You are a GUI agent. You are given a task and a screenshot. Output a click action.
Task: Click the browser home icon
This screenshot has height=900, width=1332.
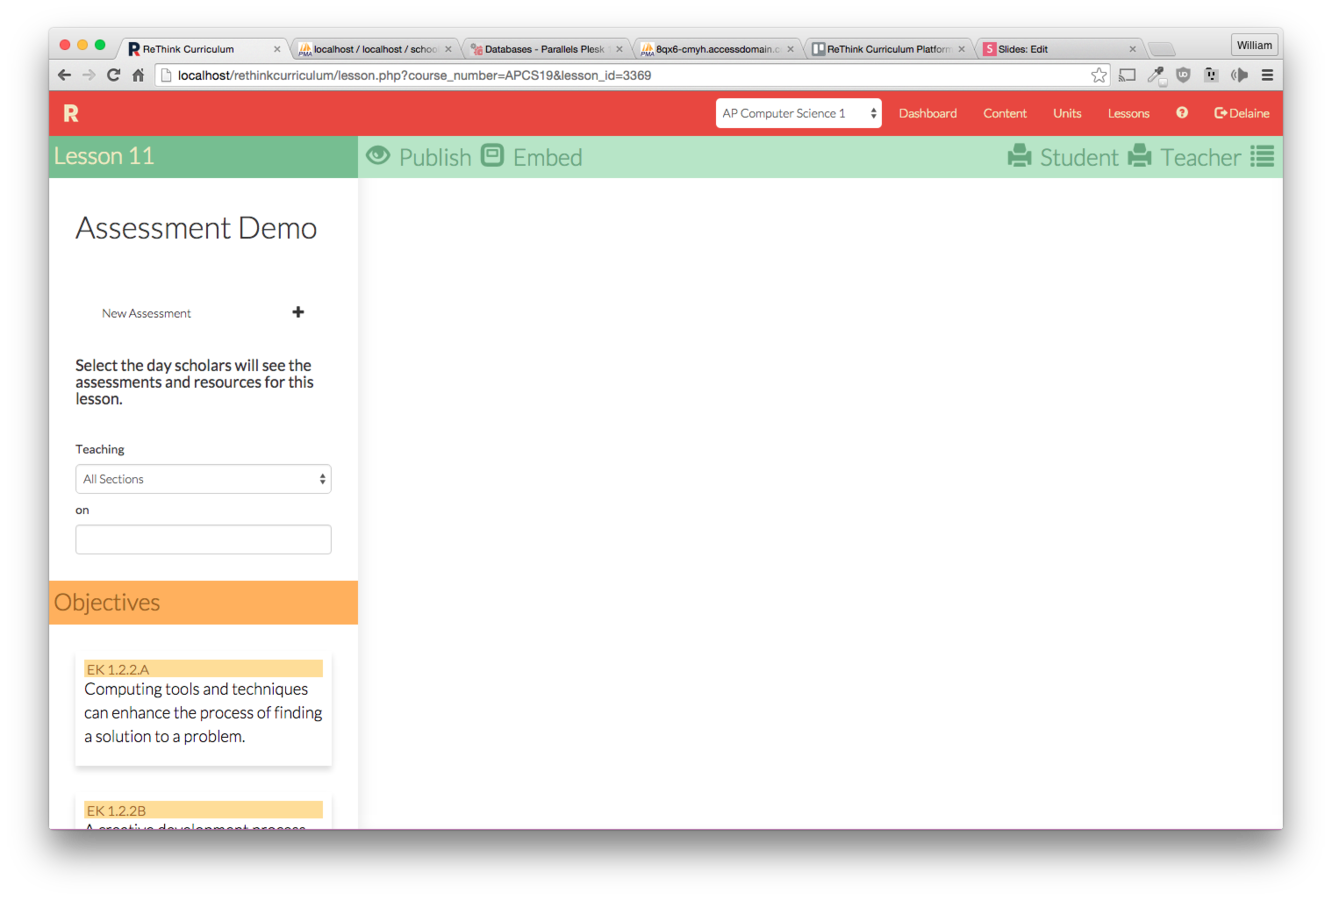(x=138, y=75)
